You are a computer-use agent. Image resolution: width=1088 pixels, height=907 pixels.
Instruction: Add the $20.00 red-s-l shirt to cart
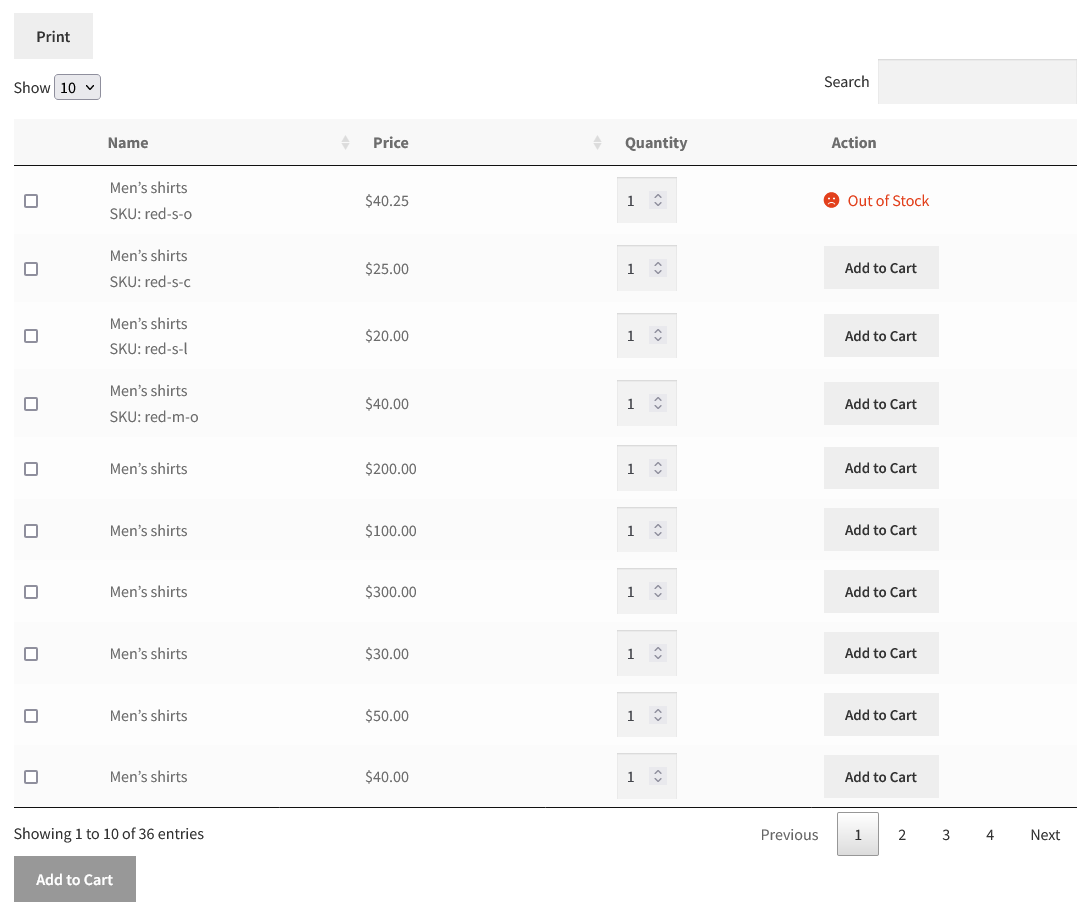(x=881, y=336)
